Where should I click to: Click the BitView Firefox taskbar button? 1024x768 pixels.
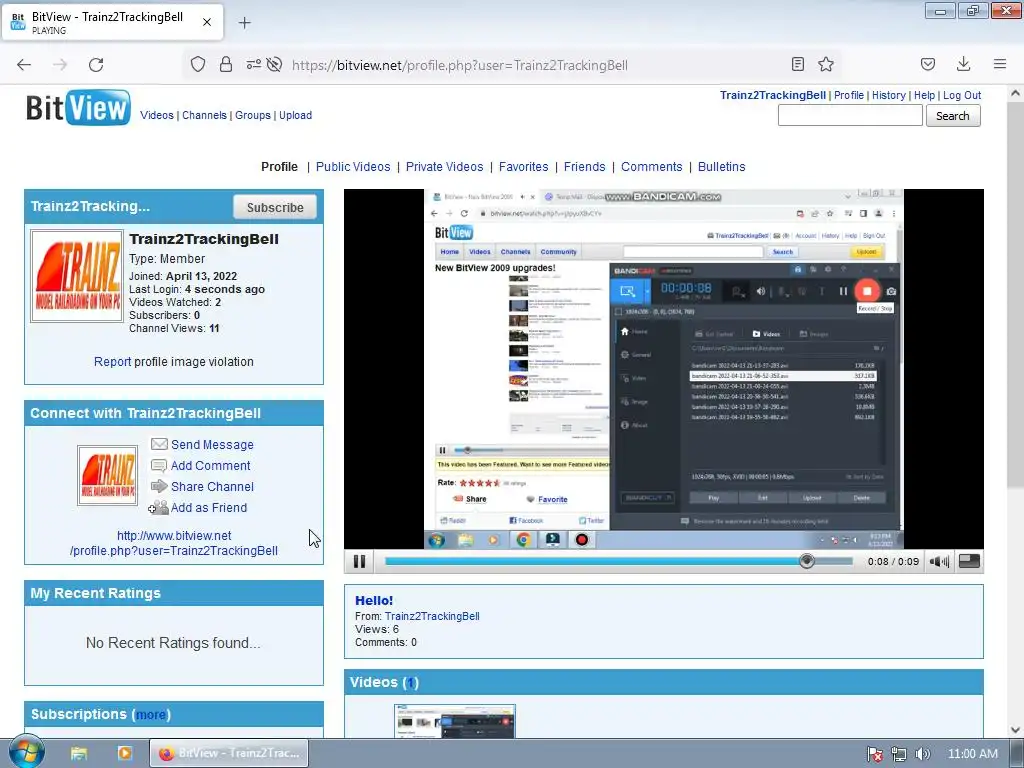(229, 753)
